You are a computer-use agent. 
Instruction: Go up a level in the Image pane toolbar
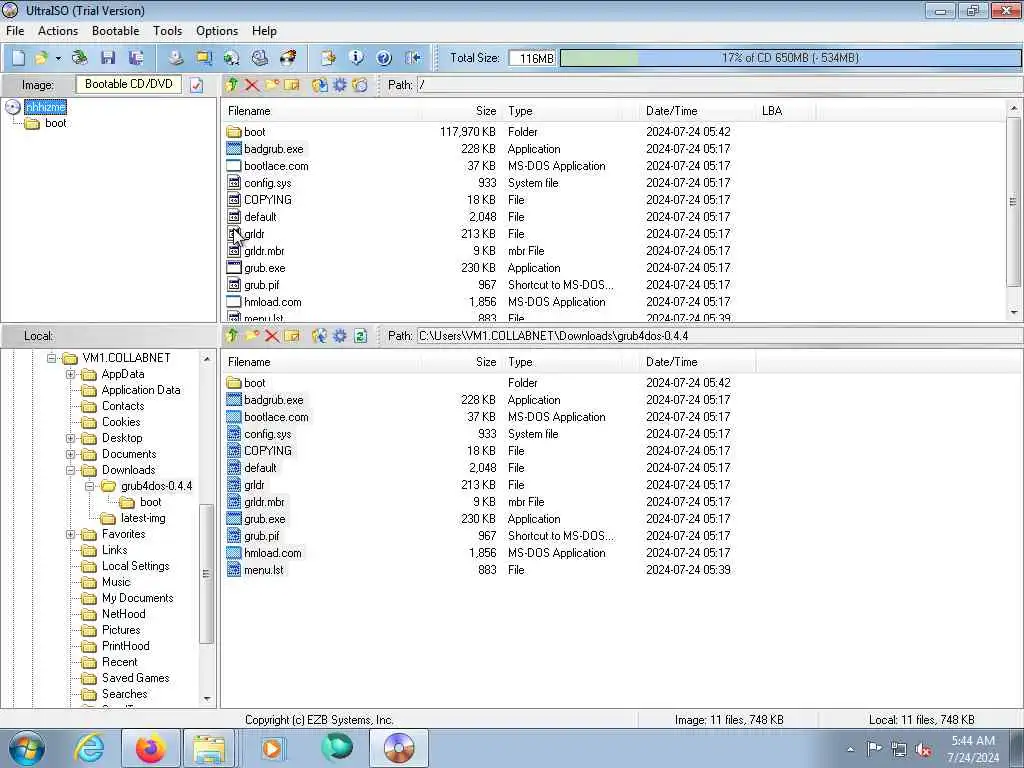(x=231, y=85)
